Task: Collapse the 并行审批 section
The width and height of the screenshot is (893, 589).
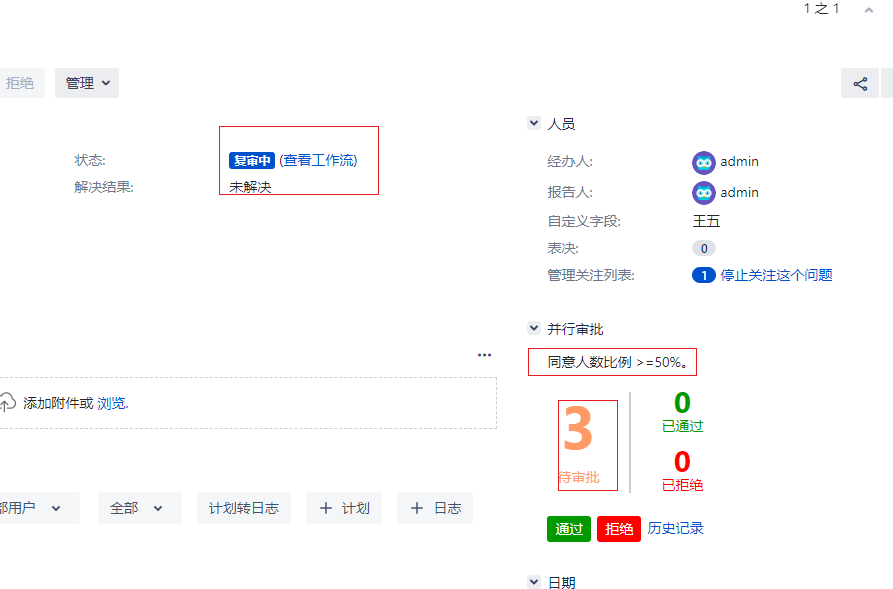Action: 534,329
